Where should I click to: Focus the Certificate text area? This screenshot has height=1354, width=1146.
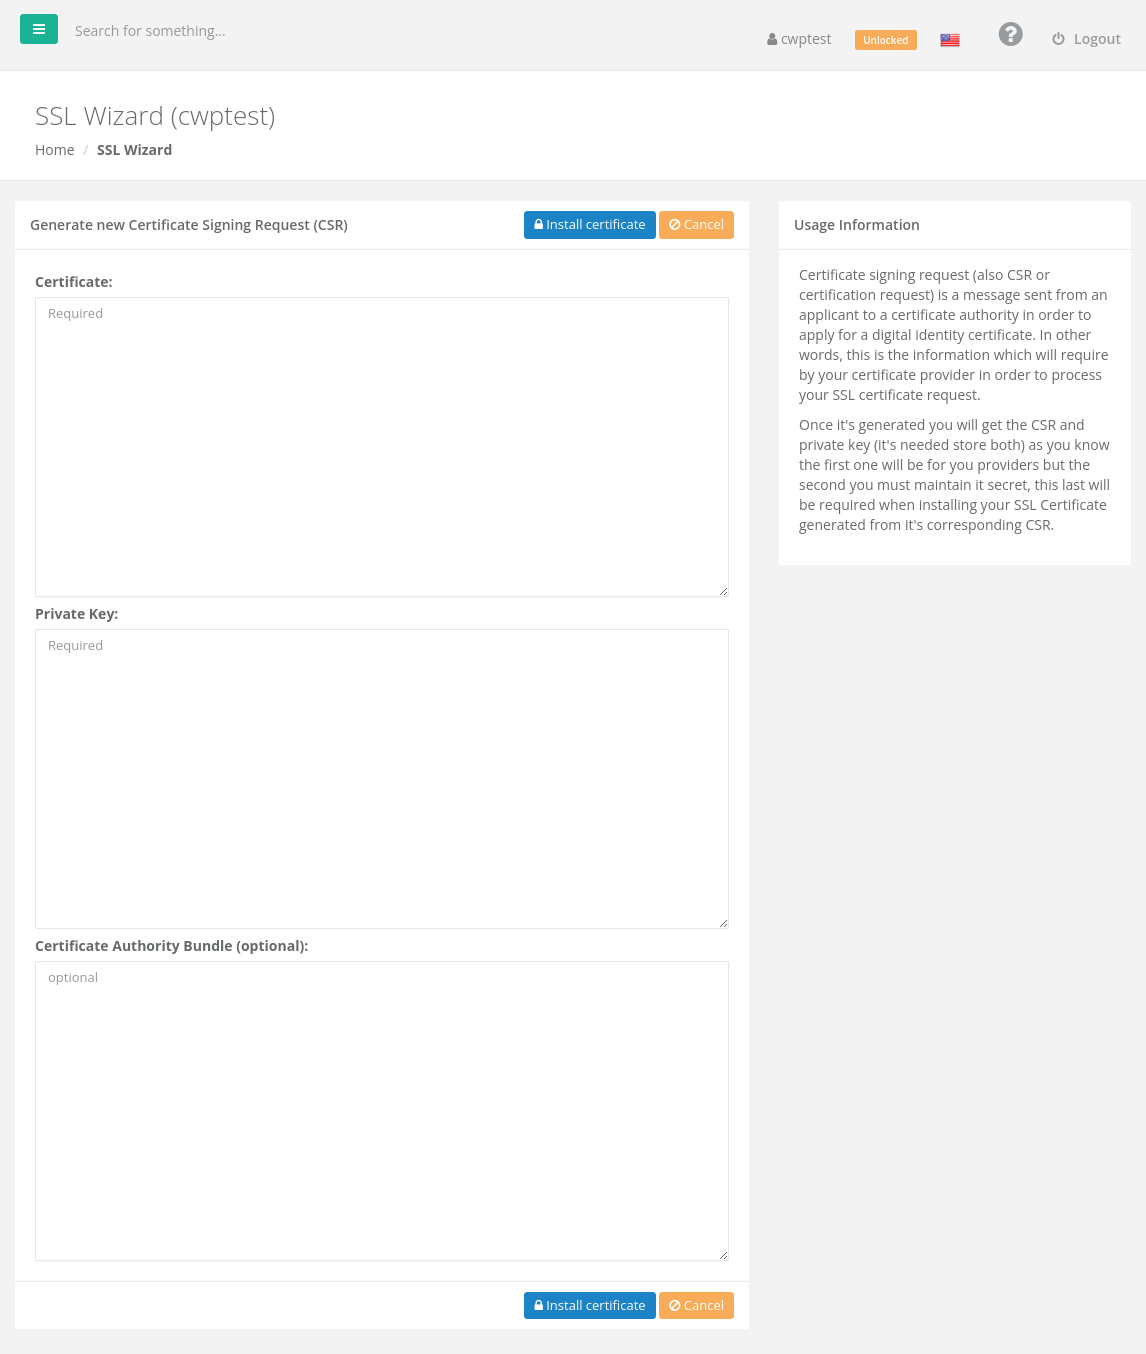point(382,447)
